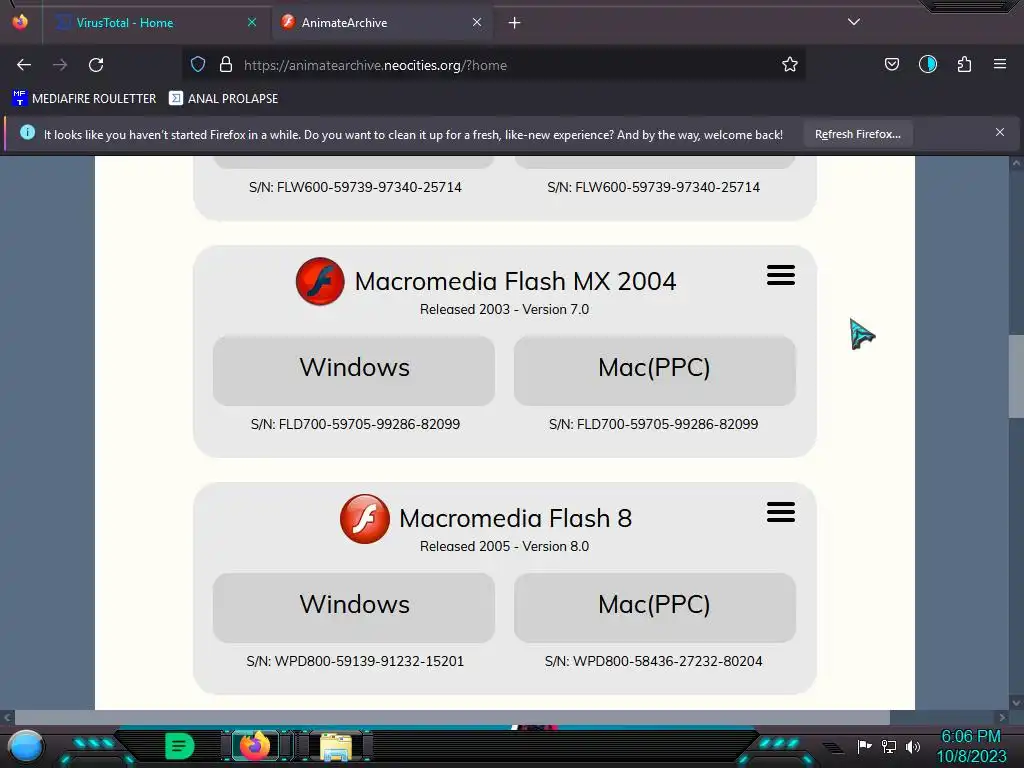Click the serial number WPD800-58436-27232-80204
Viewport: 1024px width, 768px height.
pyautogui.click(x=667, y=661)
